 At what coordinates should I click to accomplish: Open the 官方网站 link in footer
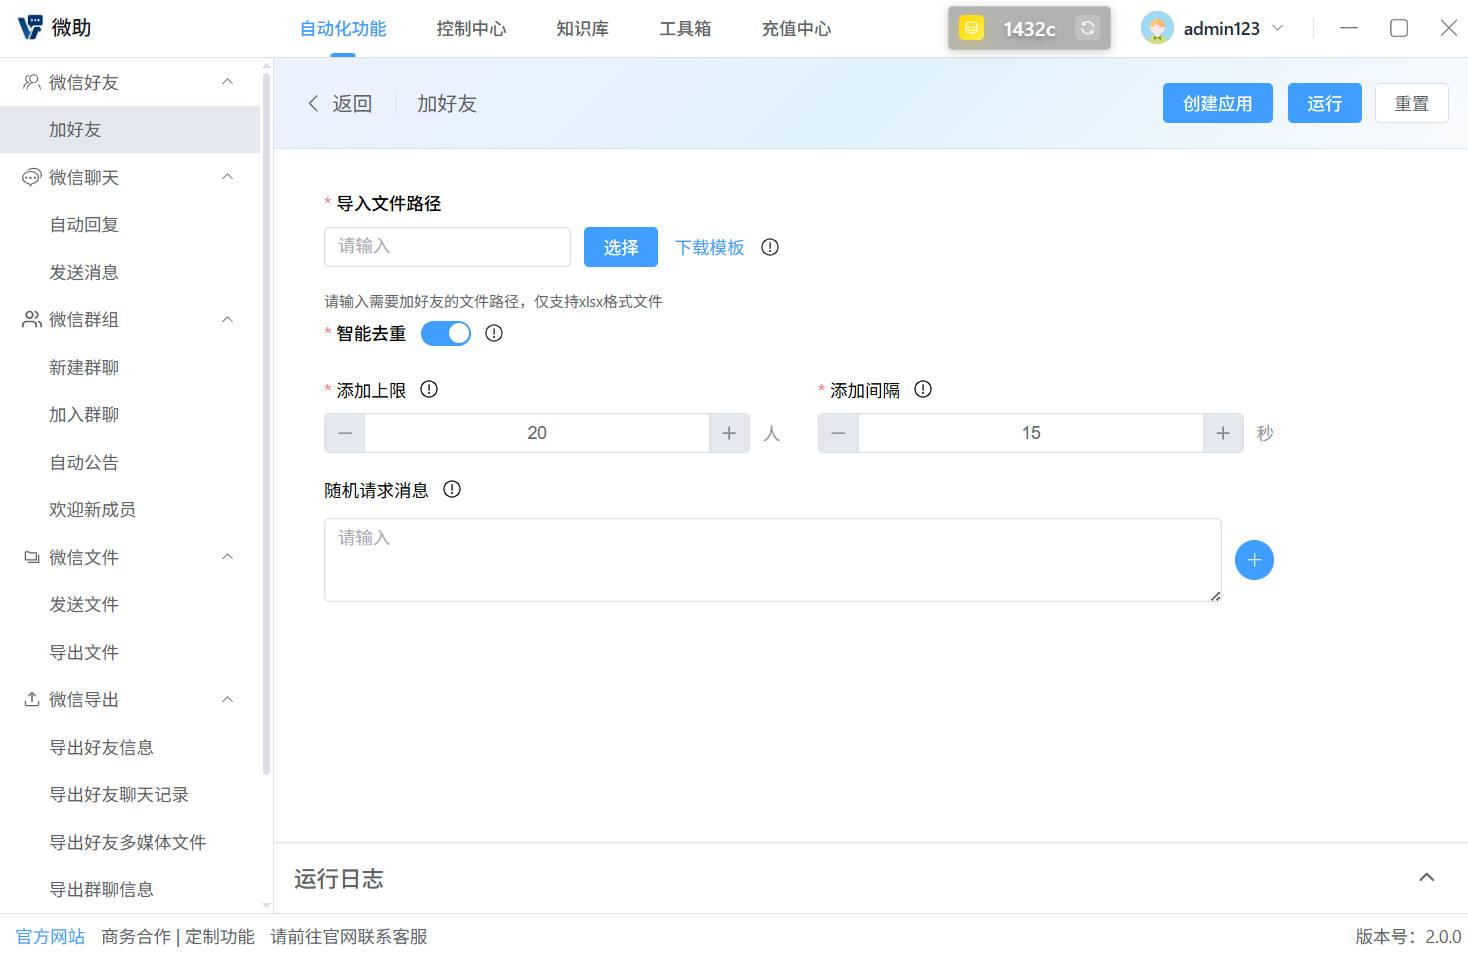click(x=50, y=936)
